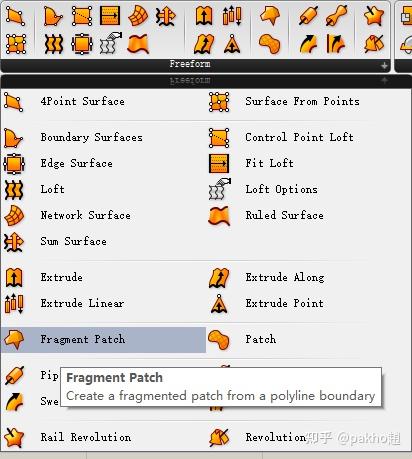Click the Loft Options icon in list
Image resolution: width=412 pixels, height=459 pixels.
219,189
